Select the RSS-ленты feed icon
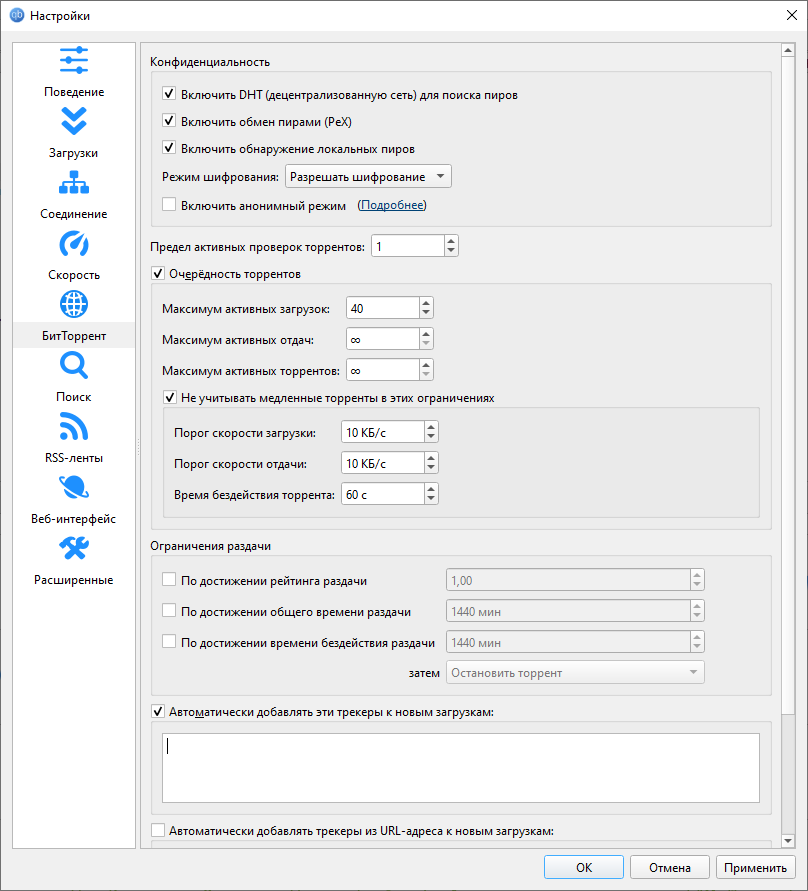Screen dimensions: 808x891 point(74,427)
